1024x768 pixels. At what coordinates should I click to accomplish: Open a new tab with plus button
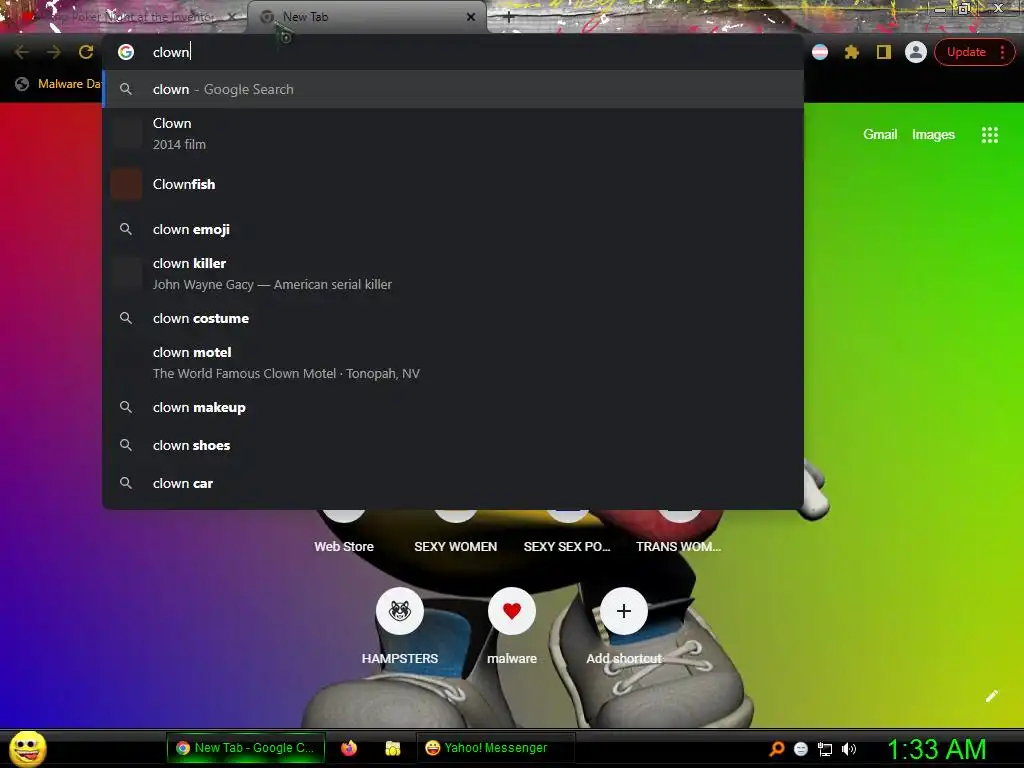click(509, 17)
